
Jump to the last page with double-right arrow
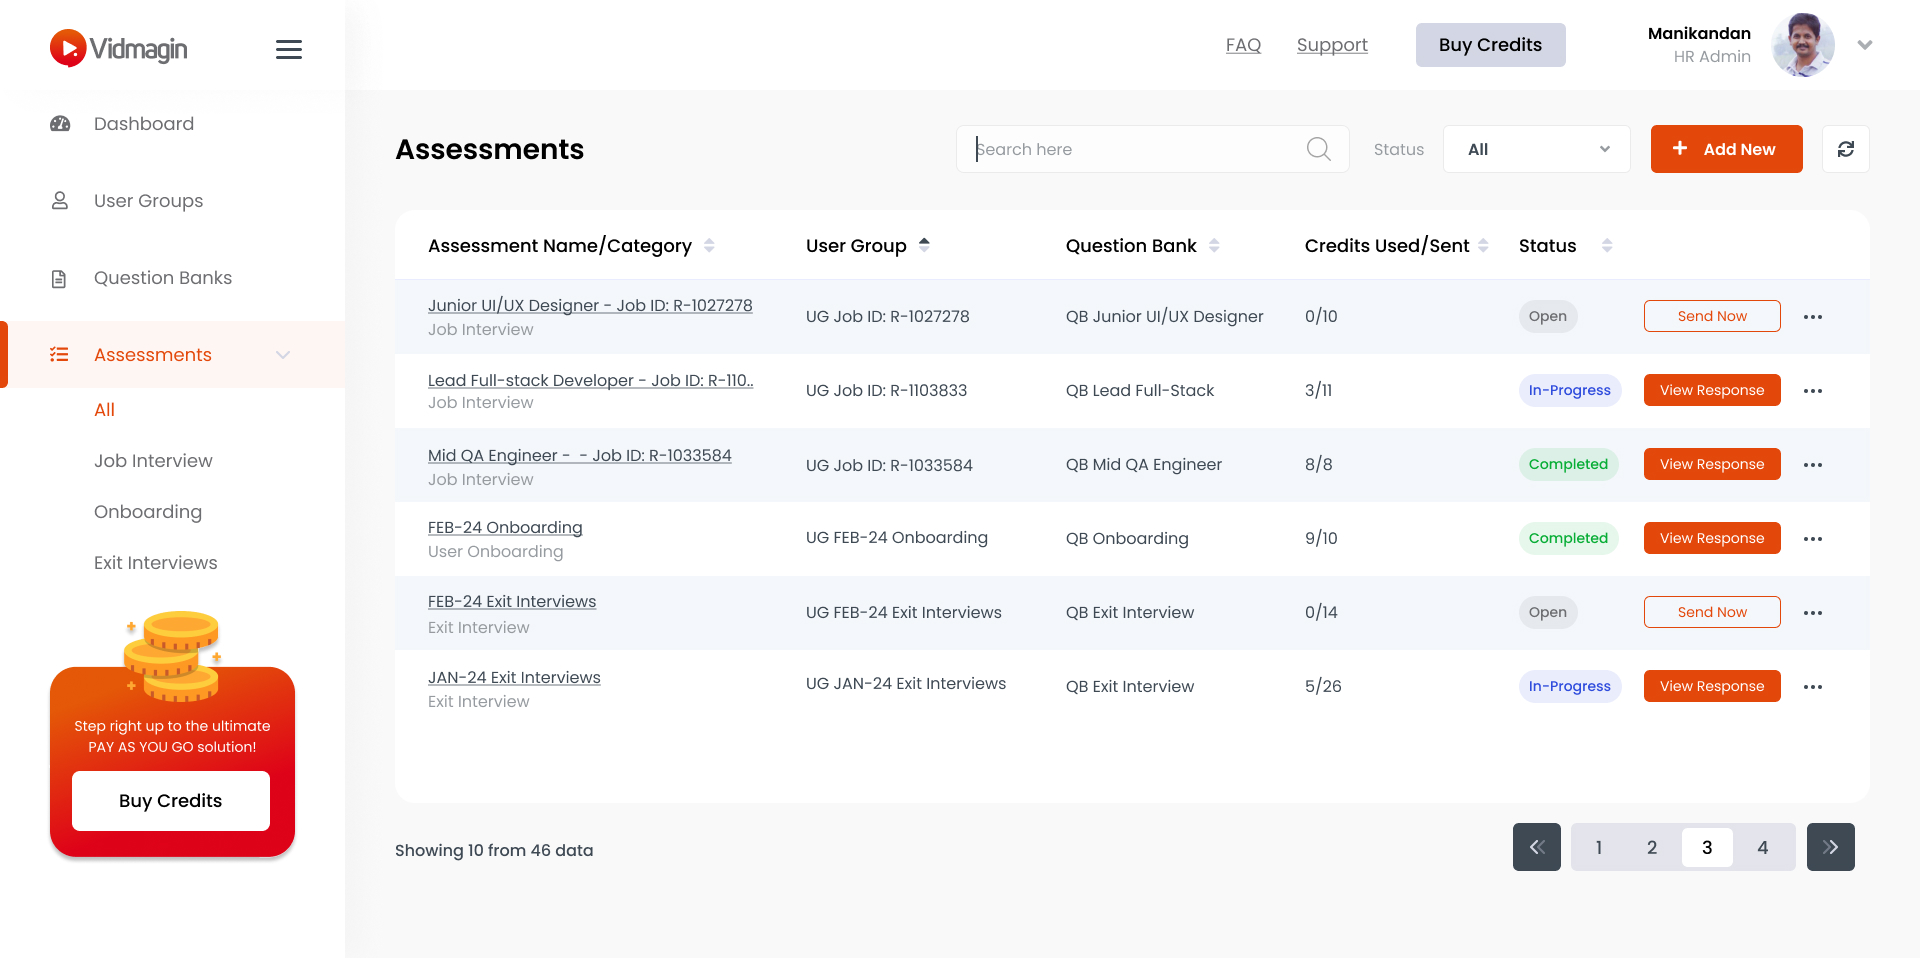coord(1830,847)
